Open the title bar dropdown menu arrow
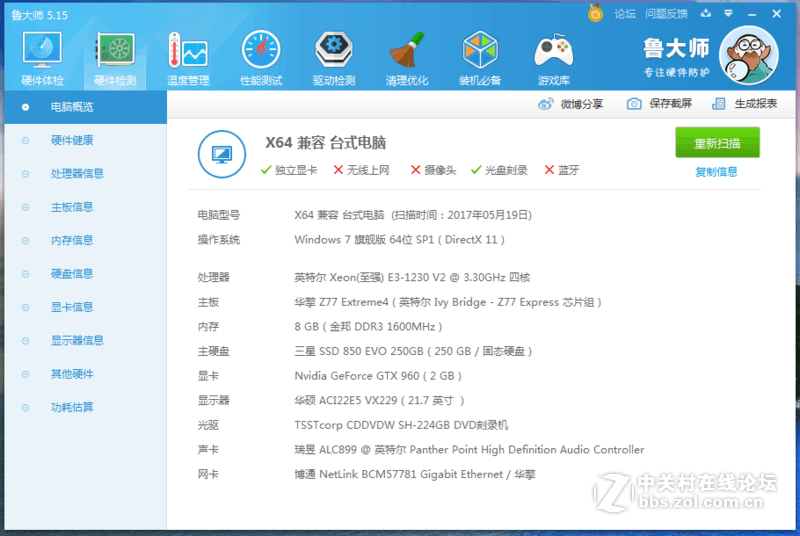Screen dimensions: 800x536 [x=728, y=13]
